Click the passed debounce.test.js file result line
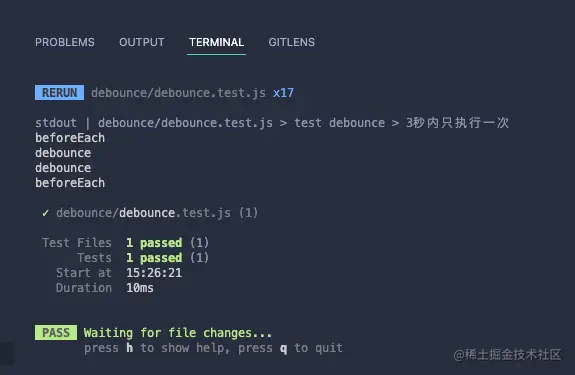Image resolution: width=575 pixels, height=375 pixels. pyautogui.click(x=150, y=213)
